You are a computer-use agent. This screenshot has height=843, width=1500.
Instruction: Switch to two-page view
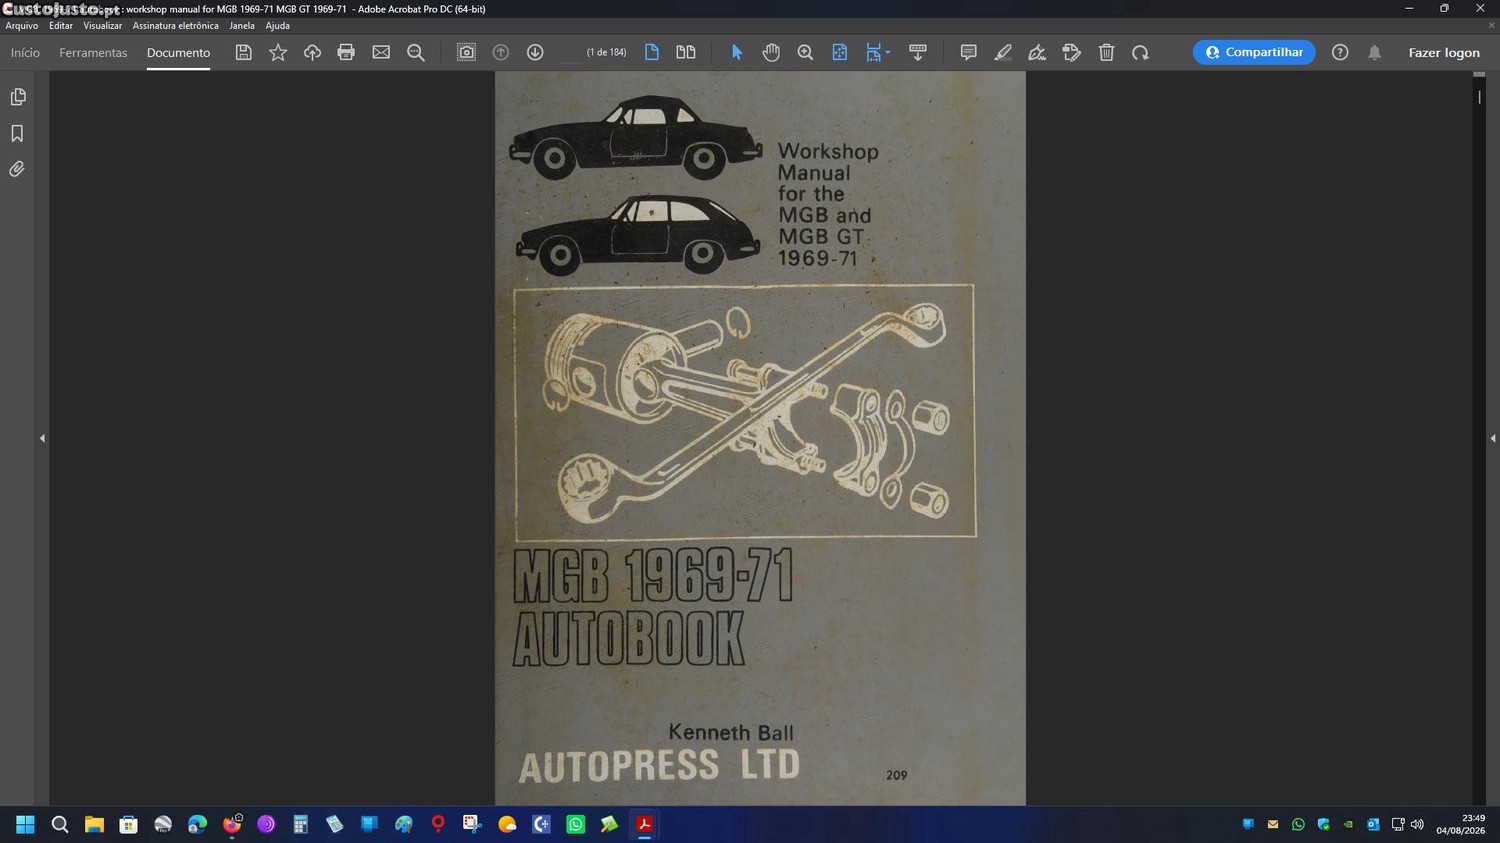tap(686, 52)
